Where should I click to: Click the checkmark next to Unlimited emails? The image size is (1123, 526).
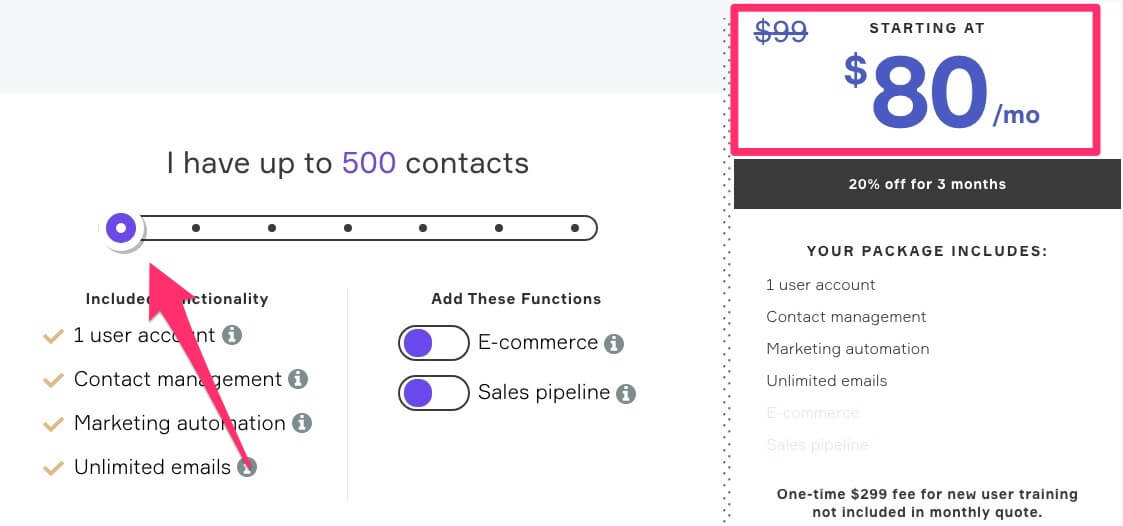pyautogui.click(x=54, y=469)
